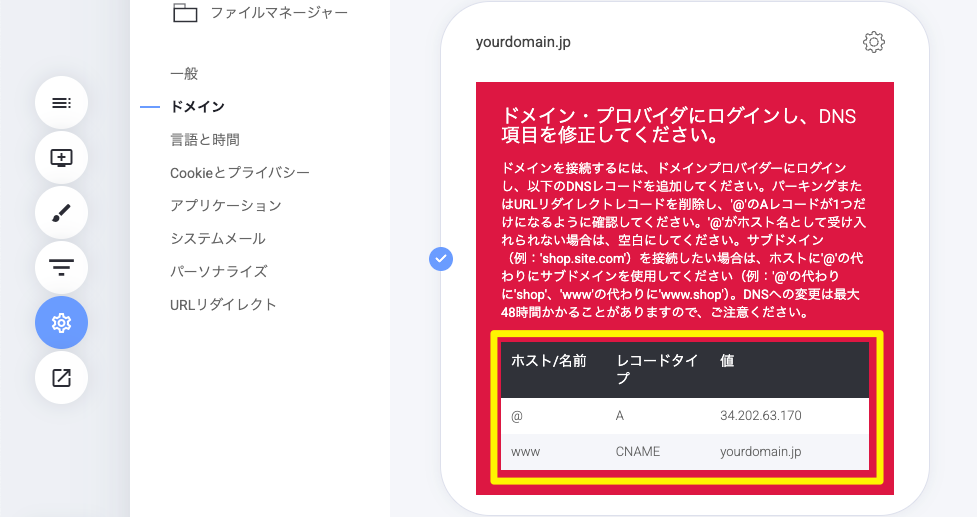Click the CNAME record value yourdomain.jp

(x=760, y=451)
